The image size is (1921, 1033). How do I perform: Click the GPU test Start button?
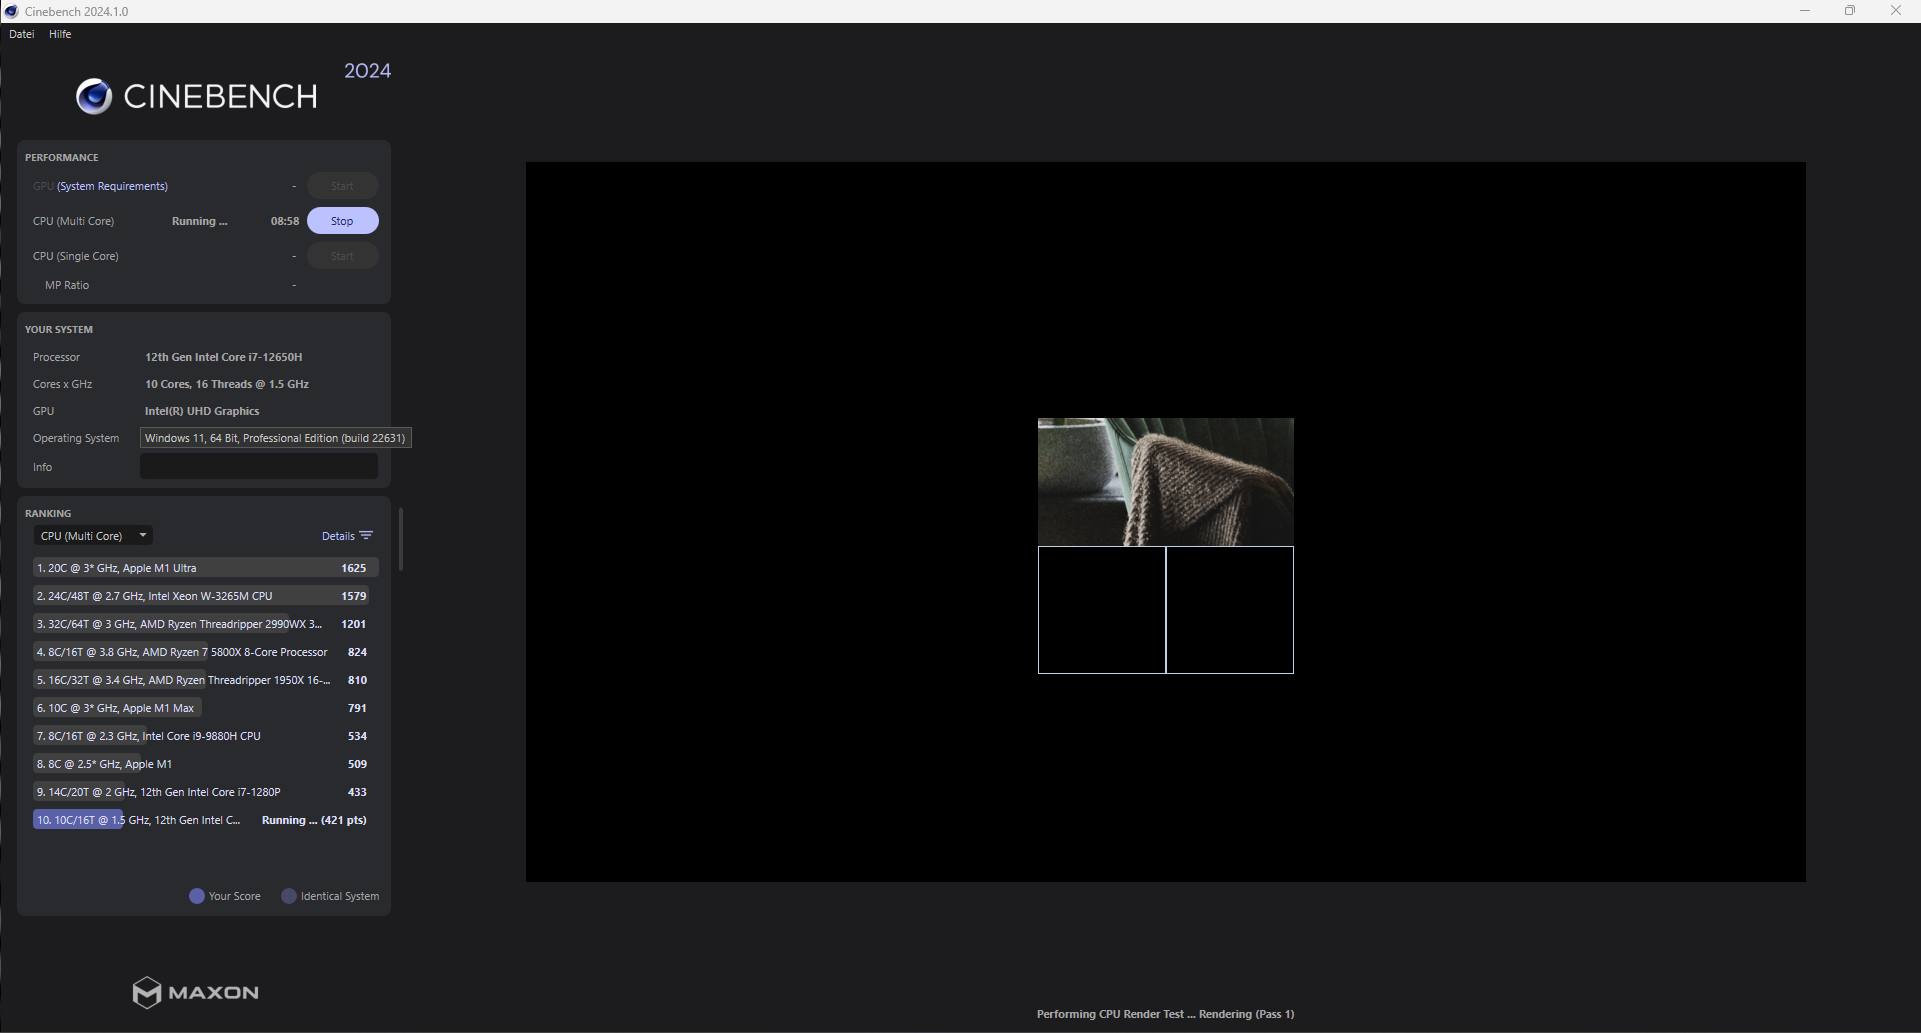pyautogui.click(x=342, y=186)
